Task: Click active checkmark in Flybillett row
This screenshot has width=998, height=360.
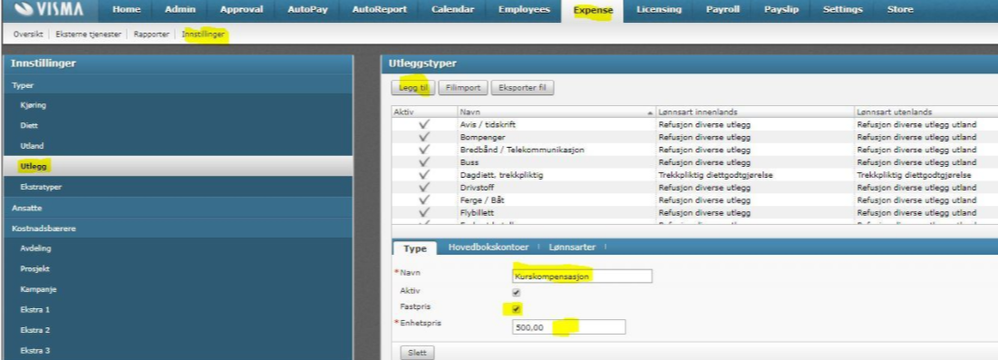Action: pos(424,212)
